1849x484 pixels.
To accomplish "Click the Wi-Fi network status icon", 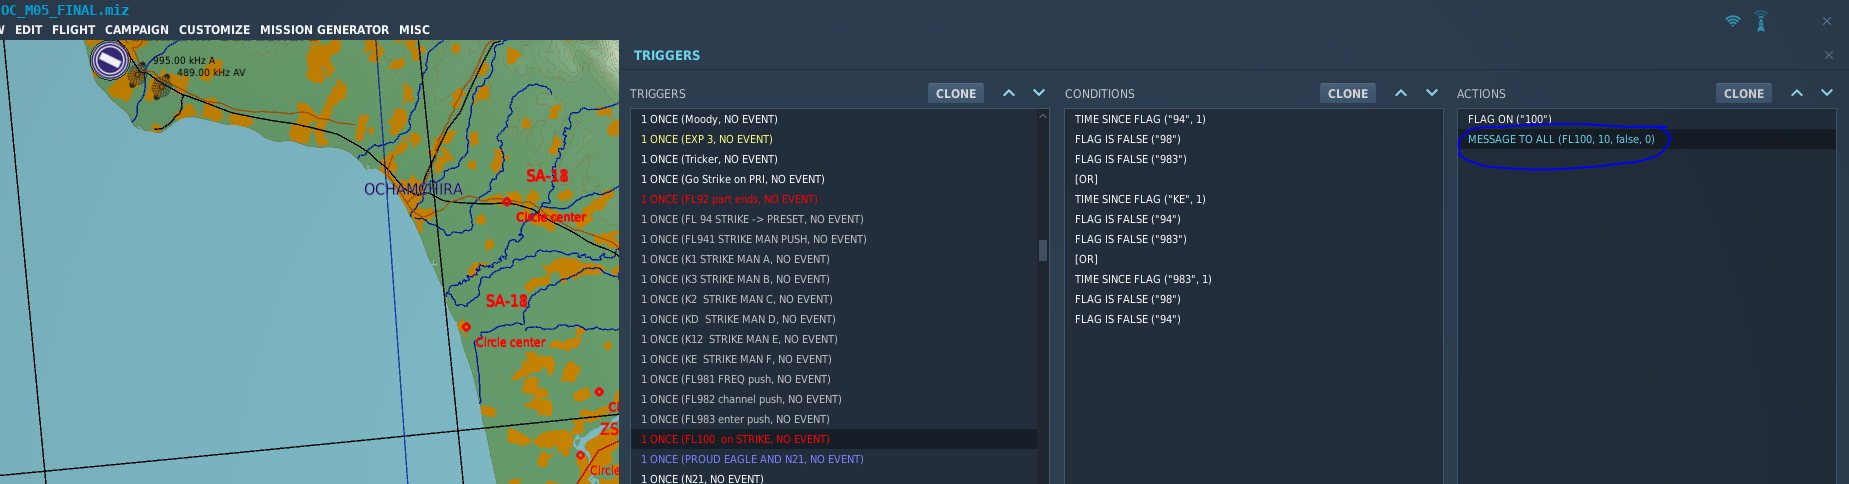I will pyautogui.click(x=1733, y=21).
